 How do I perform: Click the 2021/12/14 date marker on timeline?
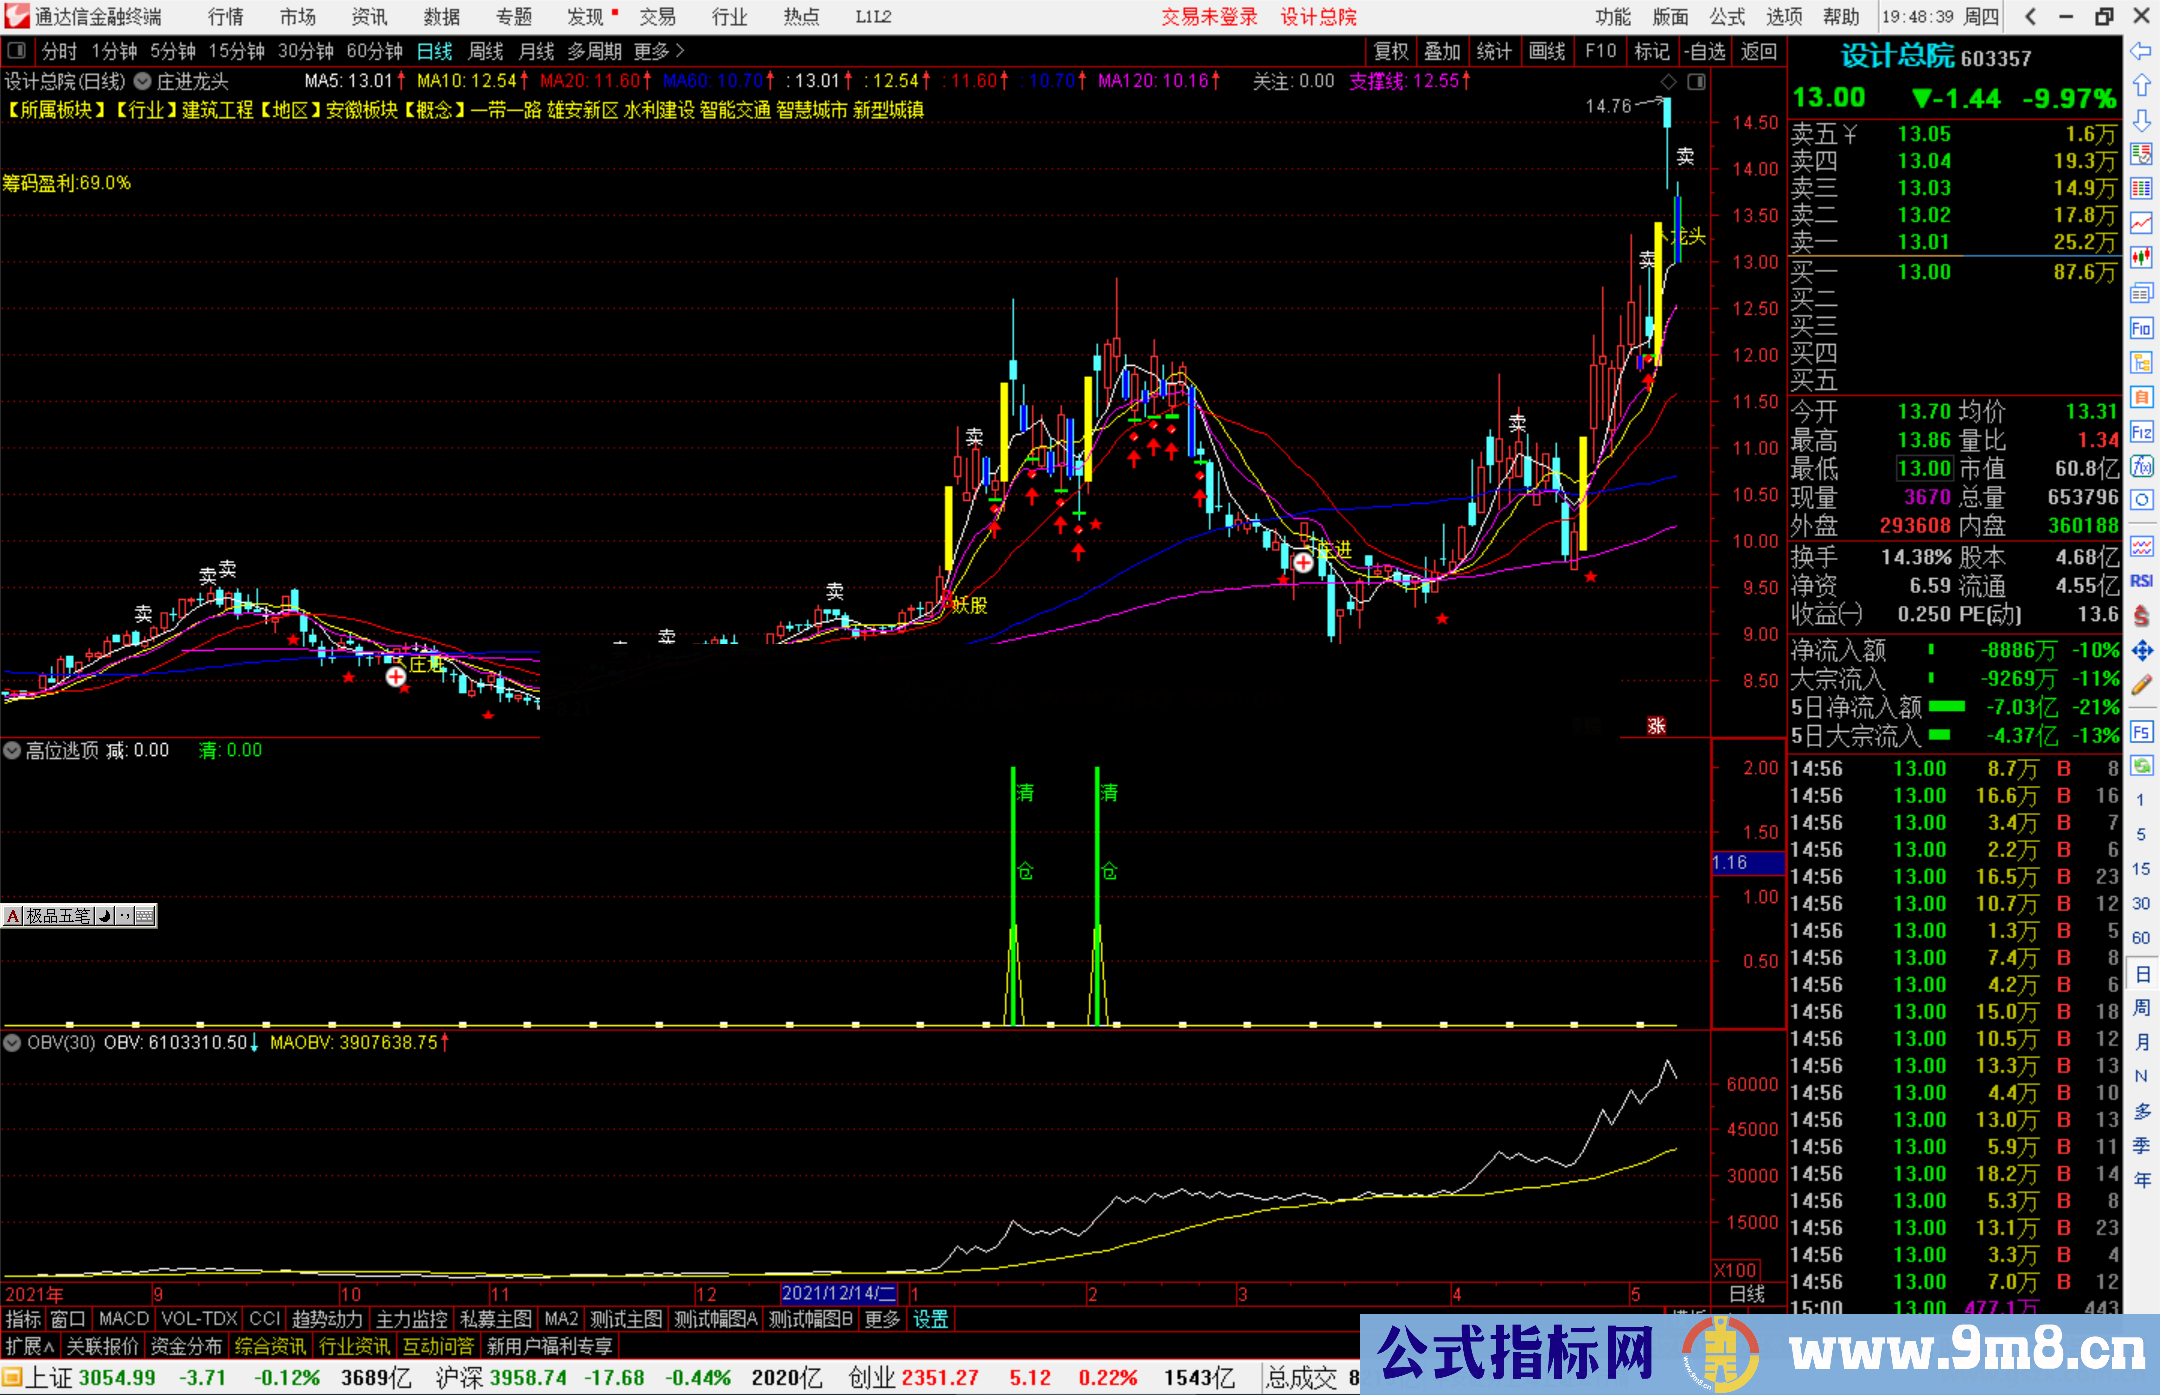(x=838, y=1294)
